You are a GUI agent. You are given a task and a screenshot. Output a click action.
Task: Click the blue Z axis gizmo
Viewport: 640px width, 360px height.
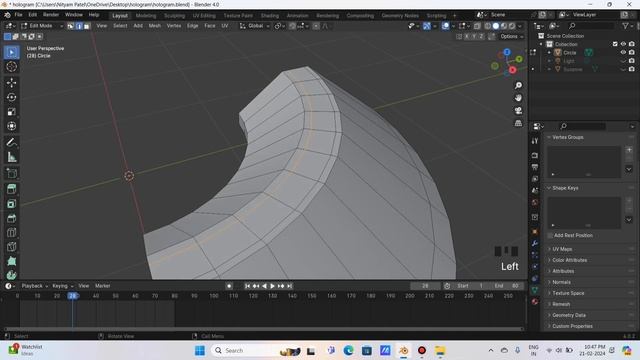(507, 52)
